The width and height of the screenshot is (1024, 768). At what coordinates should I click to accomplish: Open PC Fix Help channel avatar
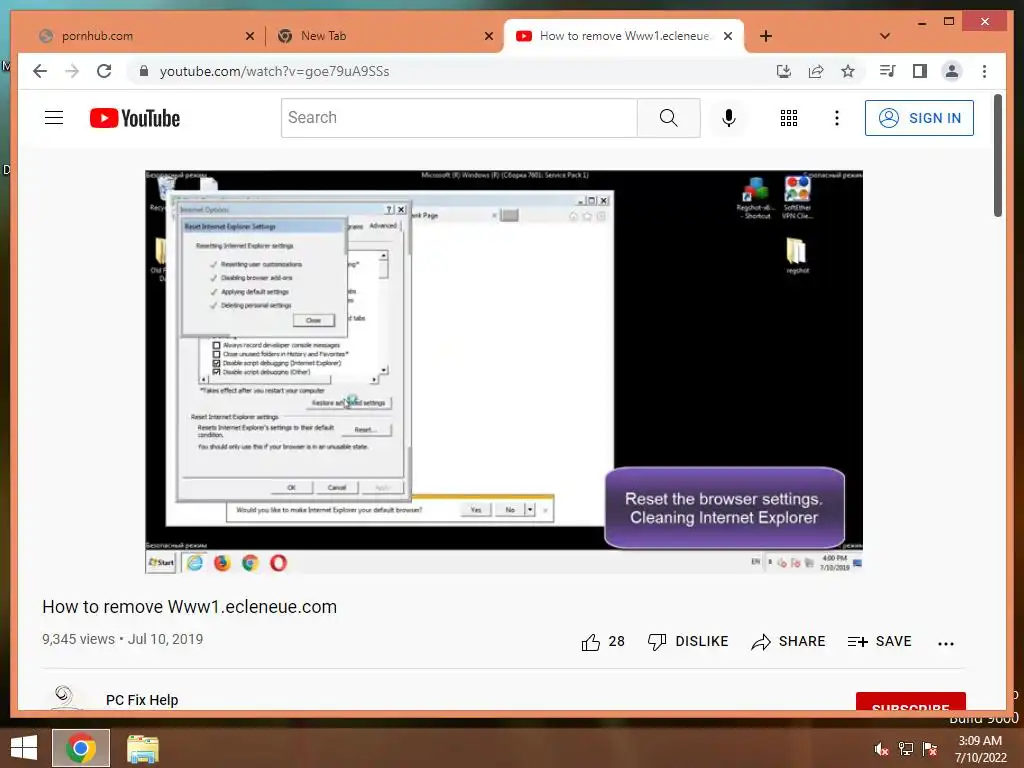click(64, 697)
